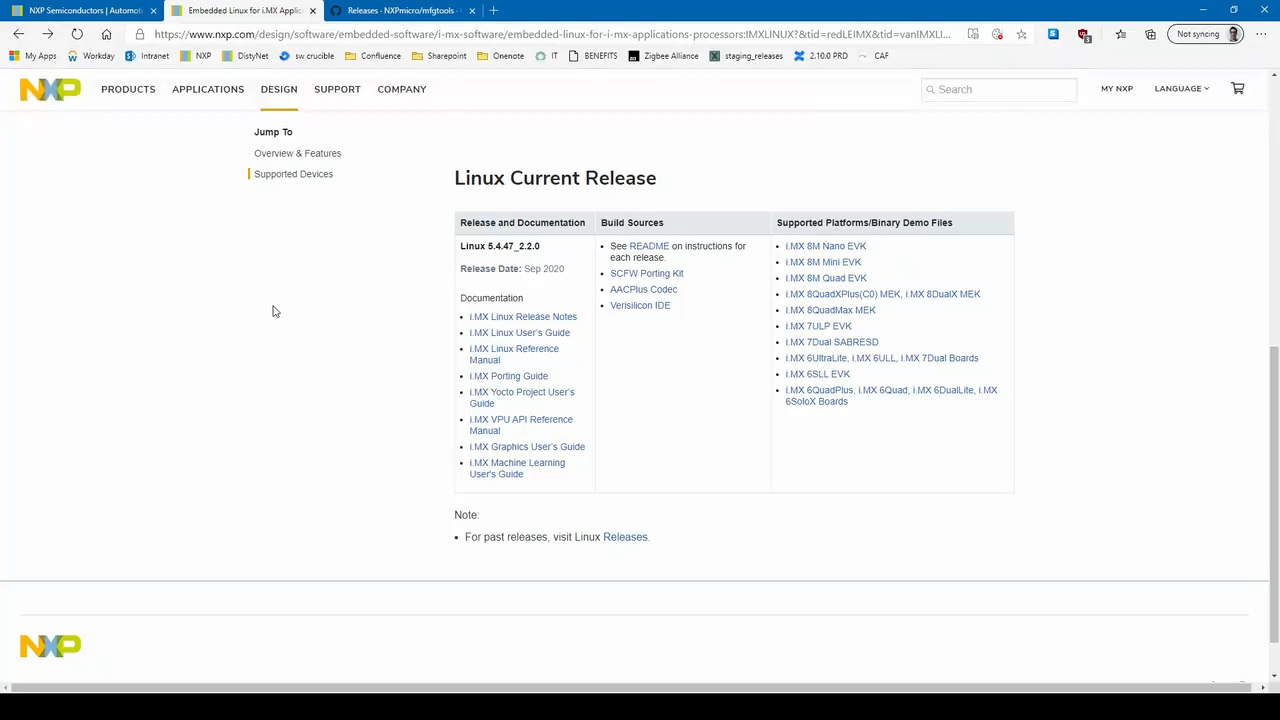Screen dimensions: 1280x720
Task: Open i.MX 7ULP EVK link
Action: click(818, 326)
